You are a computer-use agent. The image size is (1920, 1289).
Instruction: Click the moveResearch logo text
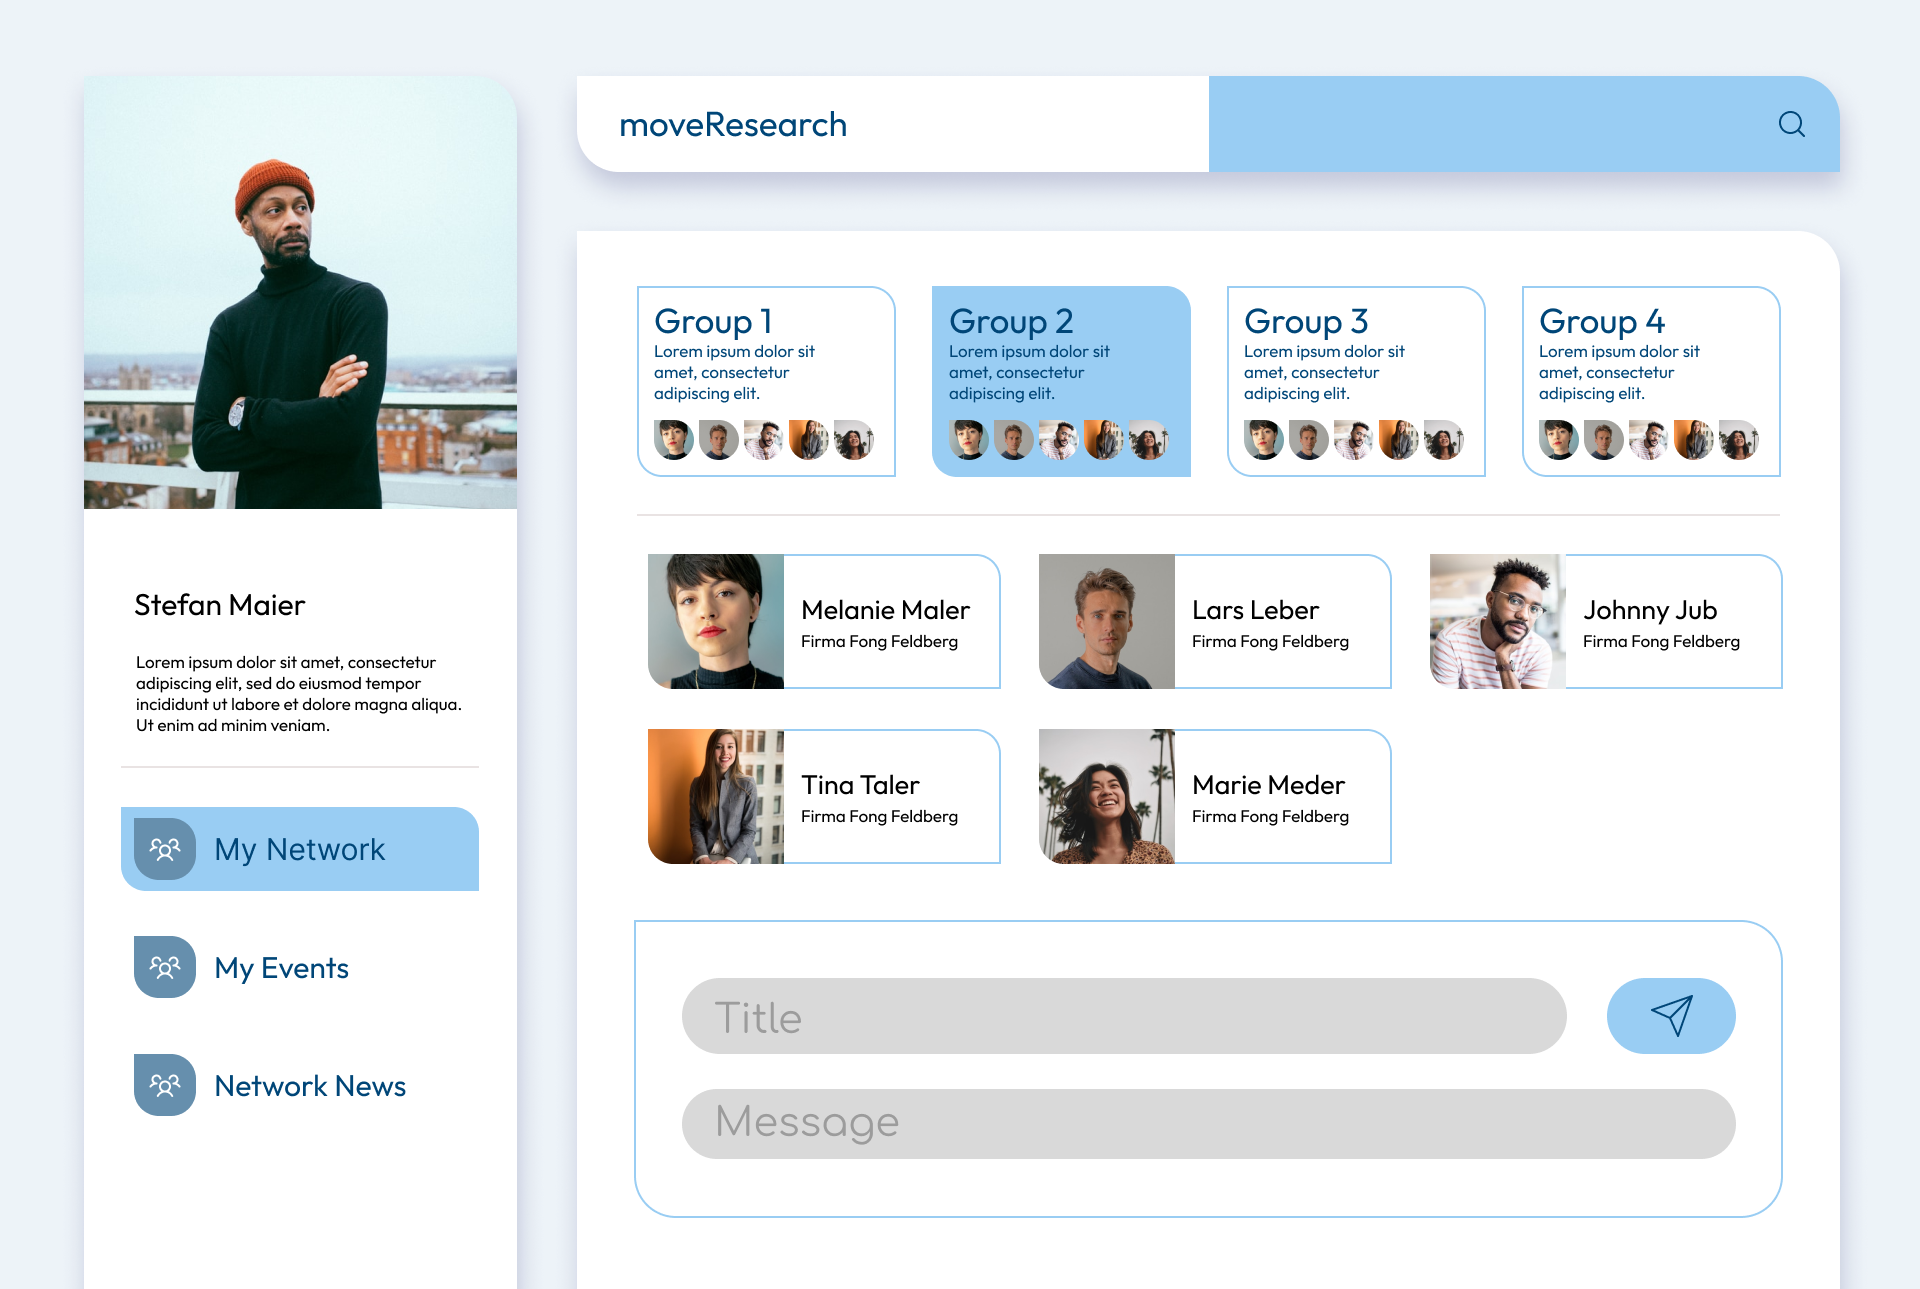click(x=733, y=125)
